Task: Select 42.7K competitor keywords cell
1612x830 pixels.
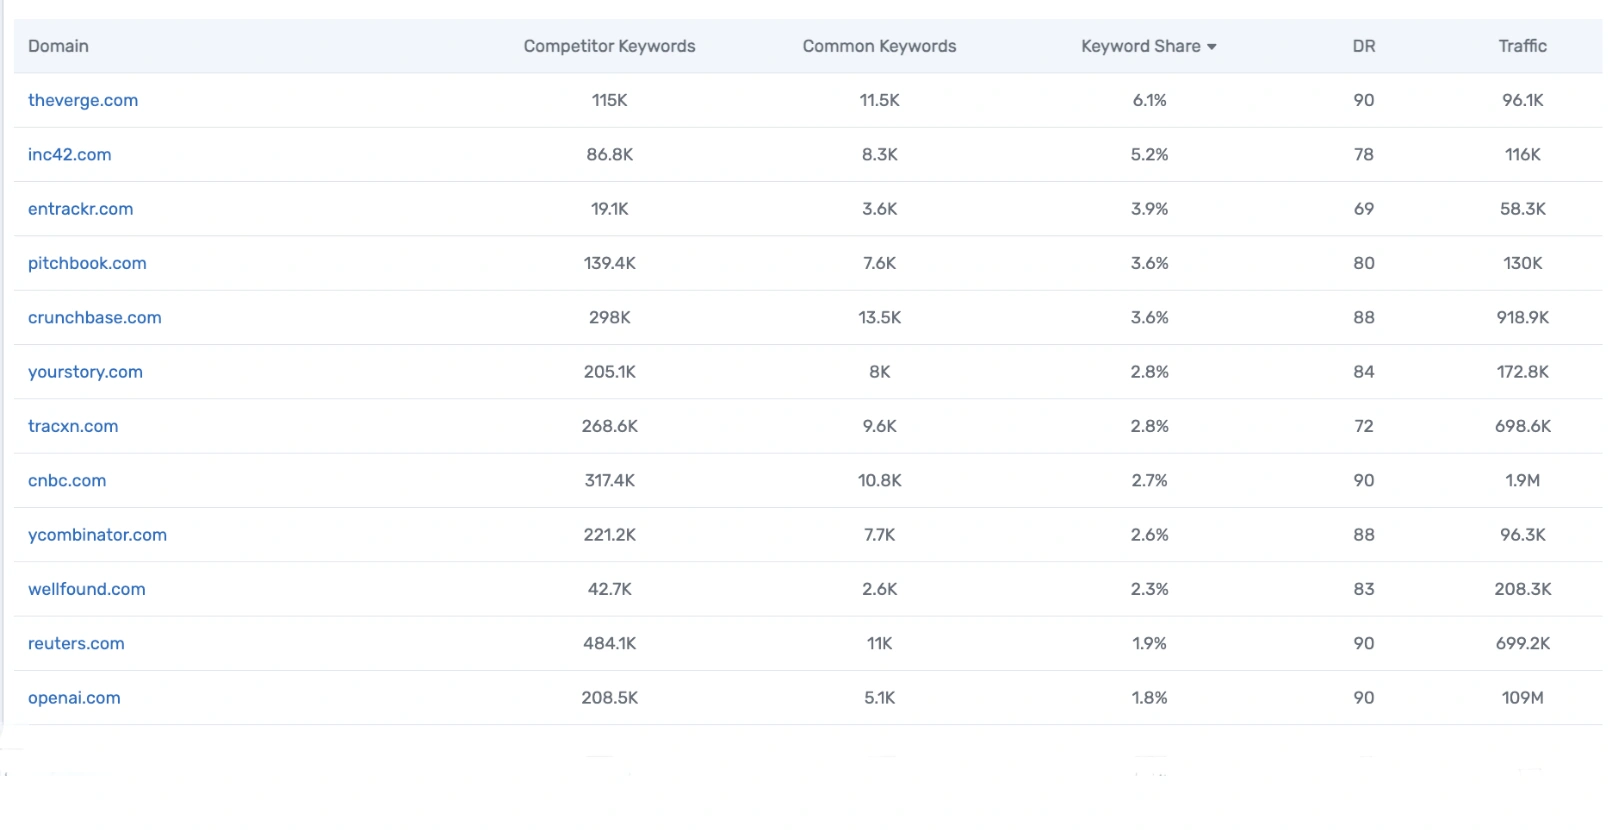Action: tap(609, 589)
